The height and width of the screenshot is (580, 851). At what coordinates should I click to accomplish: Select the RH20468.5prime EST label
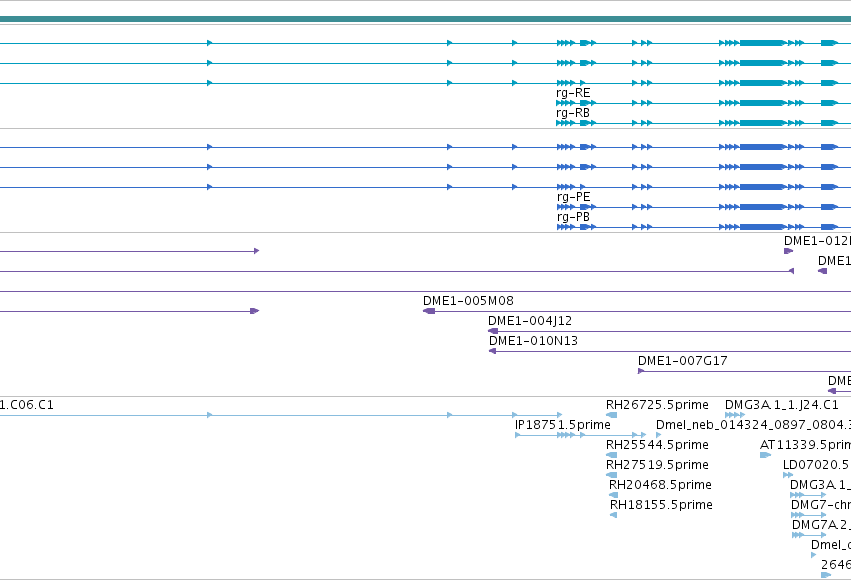click(661, 485)
